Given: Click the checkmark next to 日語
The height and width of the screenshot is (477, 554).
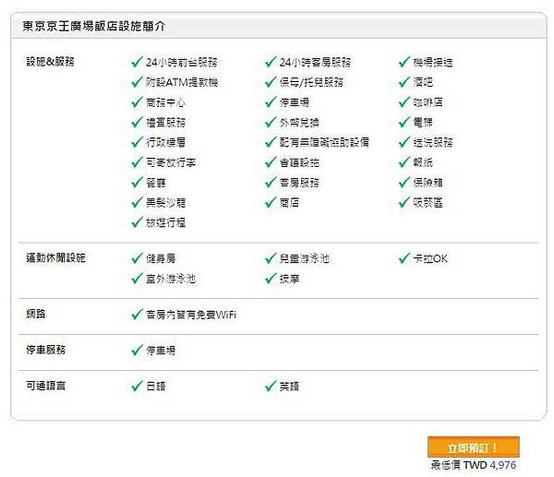Looking at the screenshot, I should point(137,386).
